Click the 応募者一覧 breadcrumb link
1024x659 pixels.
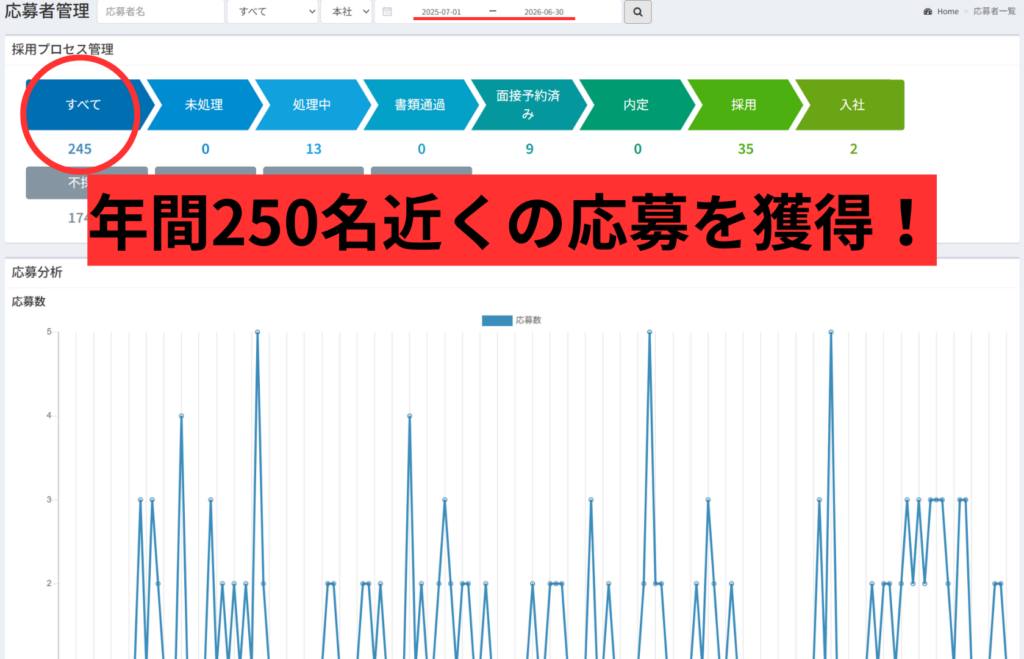pyautogui.click(x=994, y=12)
